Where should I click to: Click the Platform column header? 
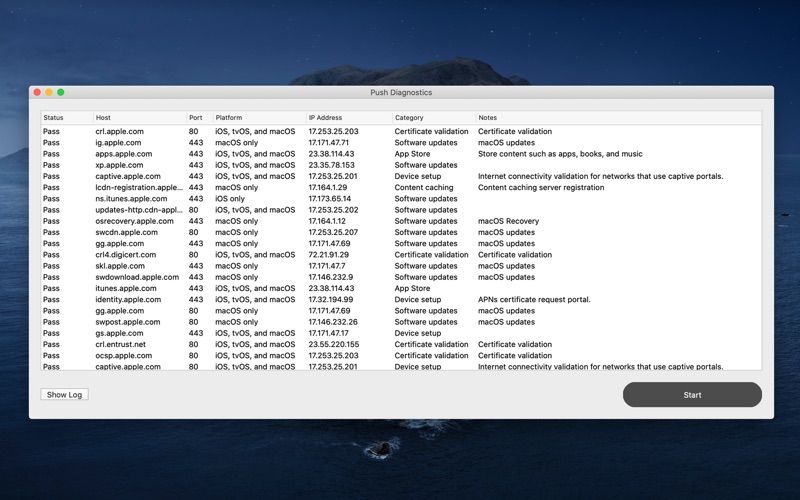point(259,117)
